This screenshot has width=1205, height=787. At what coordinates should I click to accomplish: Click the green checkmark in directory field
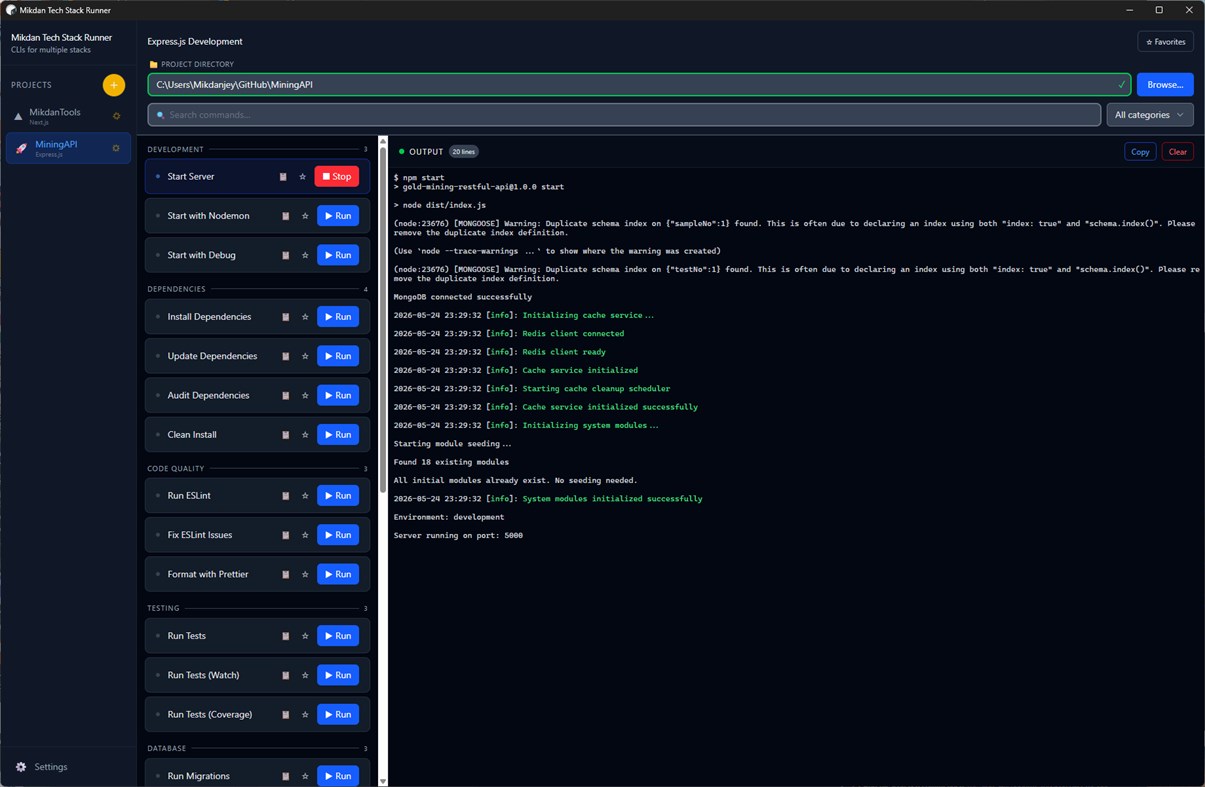pyautogui.click(x=1121, y=85)
